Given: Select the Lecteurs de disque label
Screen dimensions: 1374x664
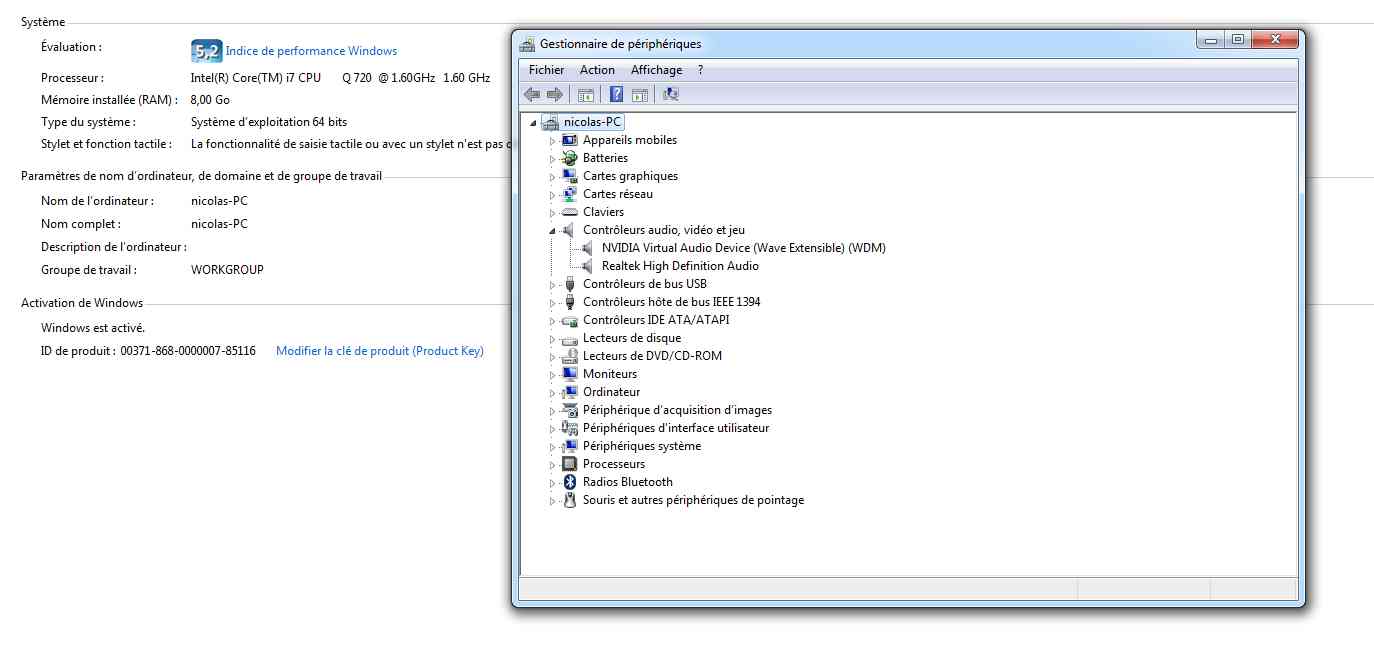Looking at the screenshot, I should [632, 338].
